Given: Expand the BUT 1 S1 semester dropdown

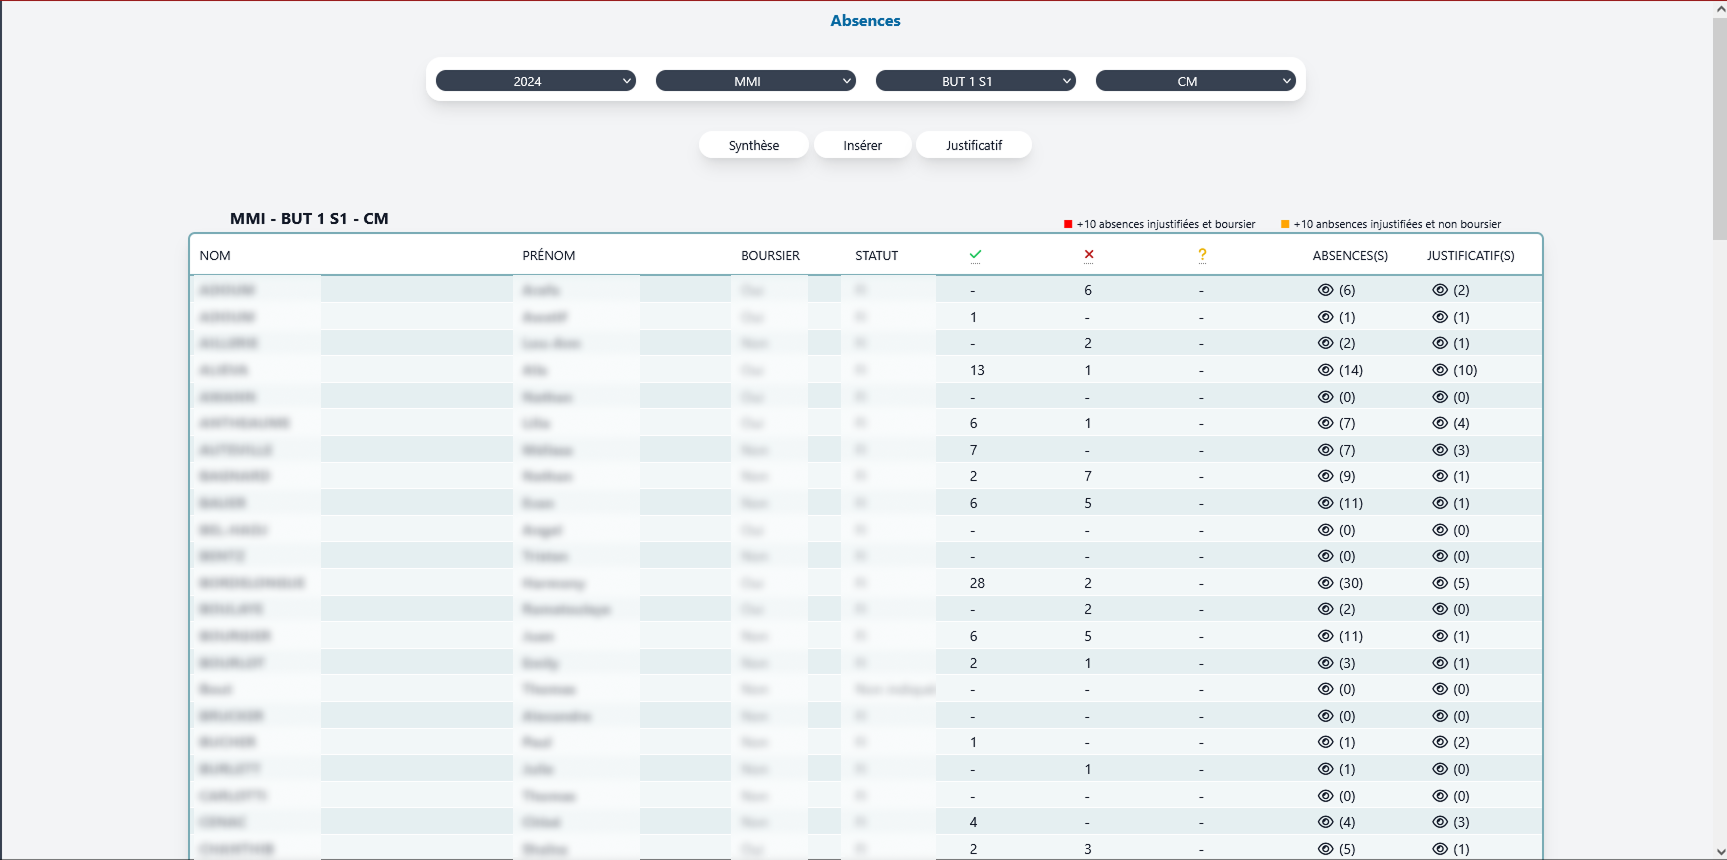Looking at the screenshot, I should 976,81.
